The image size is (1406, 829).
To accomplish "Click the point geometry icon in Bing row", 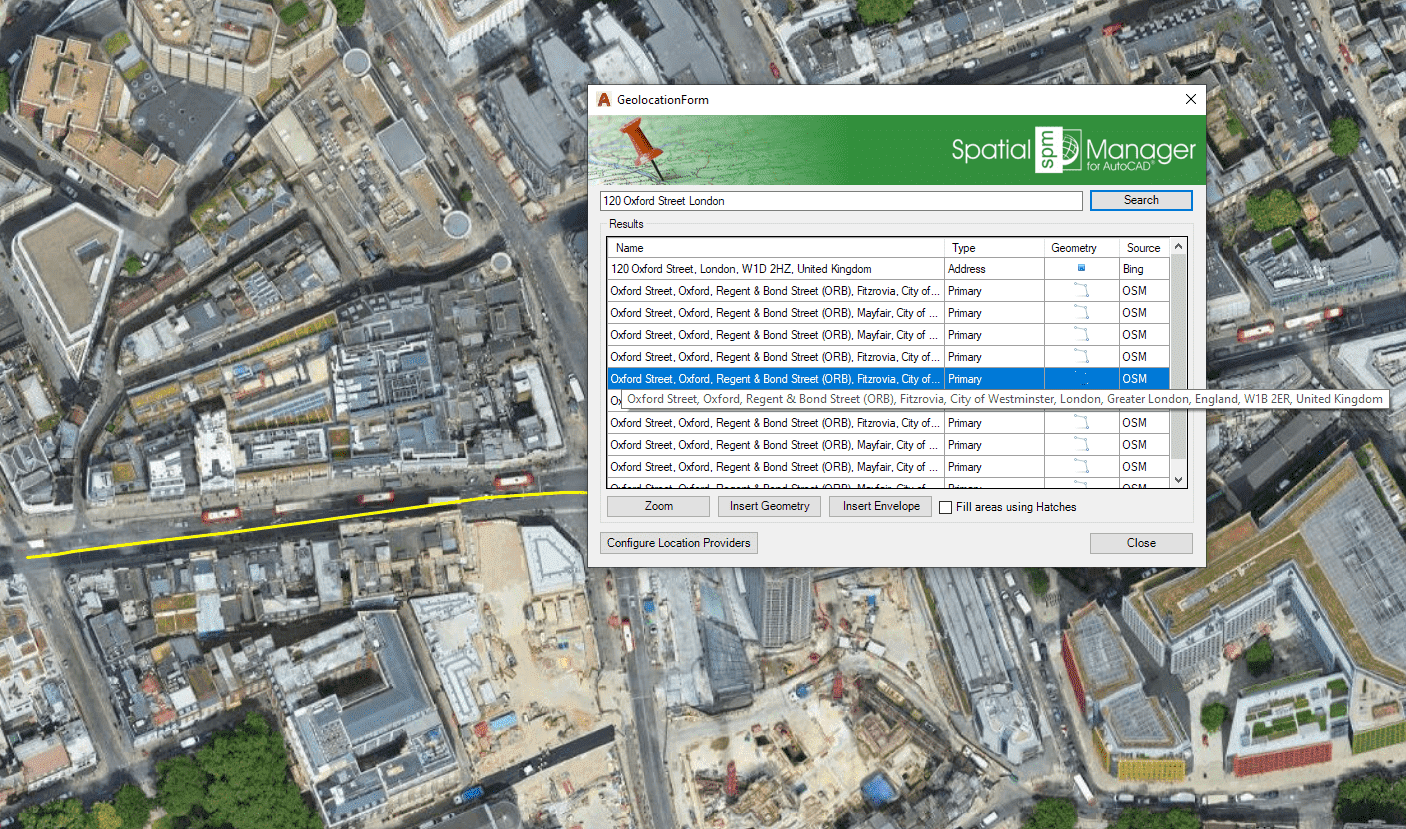I will 1081,269.
